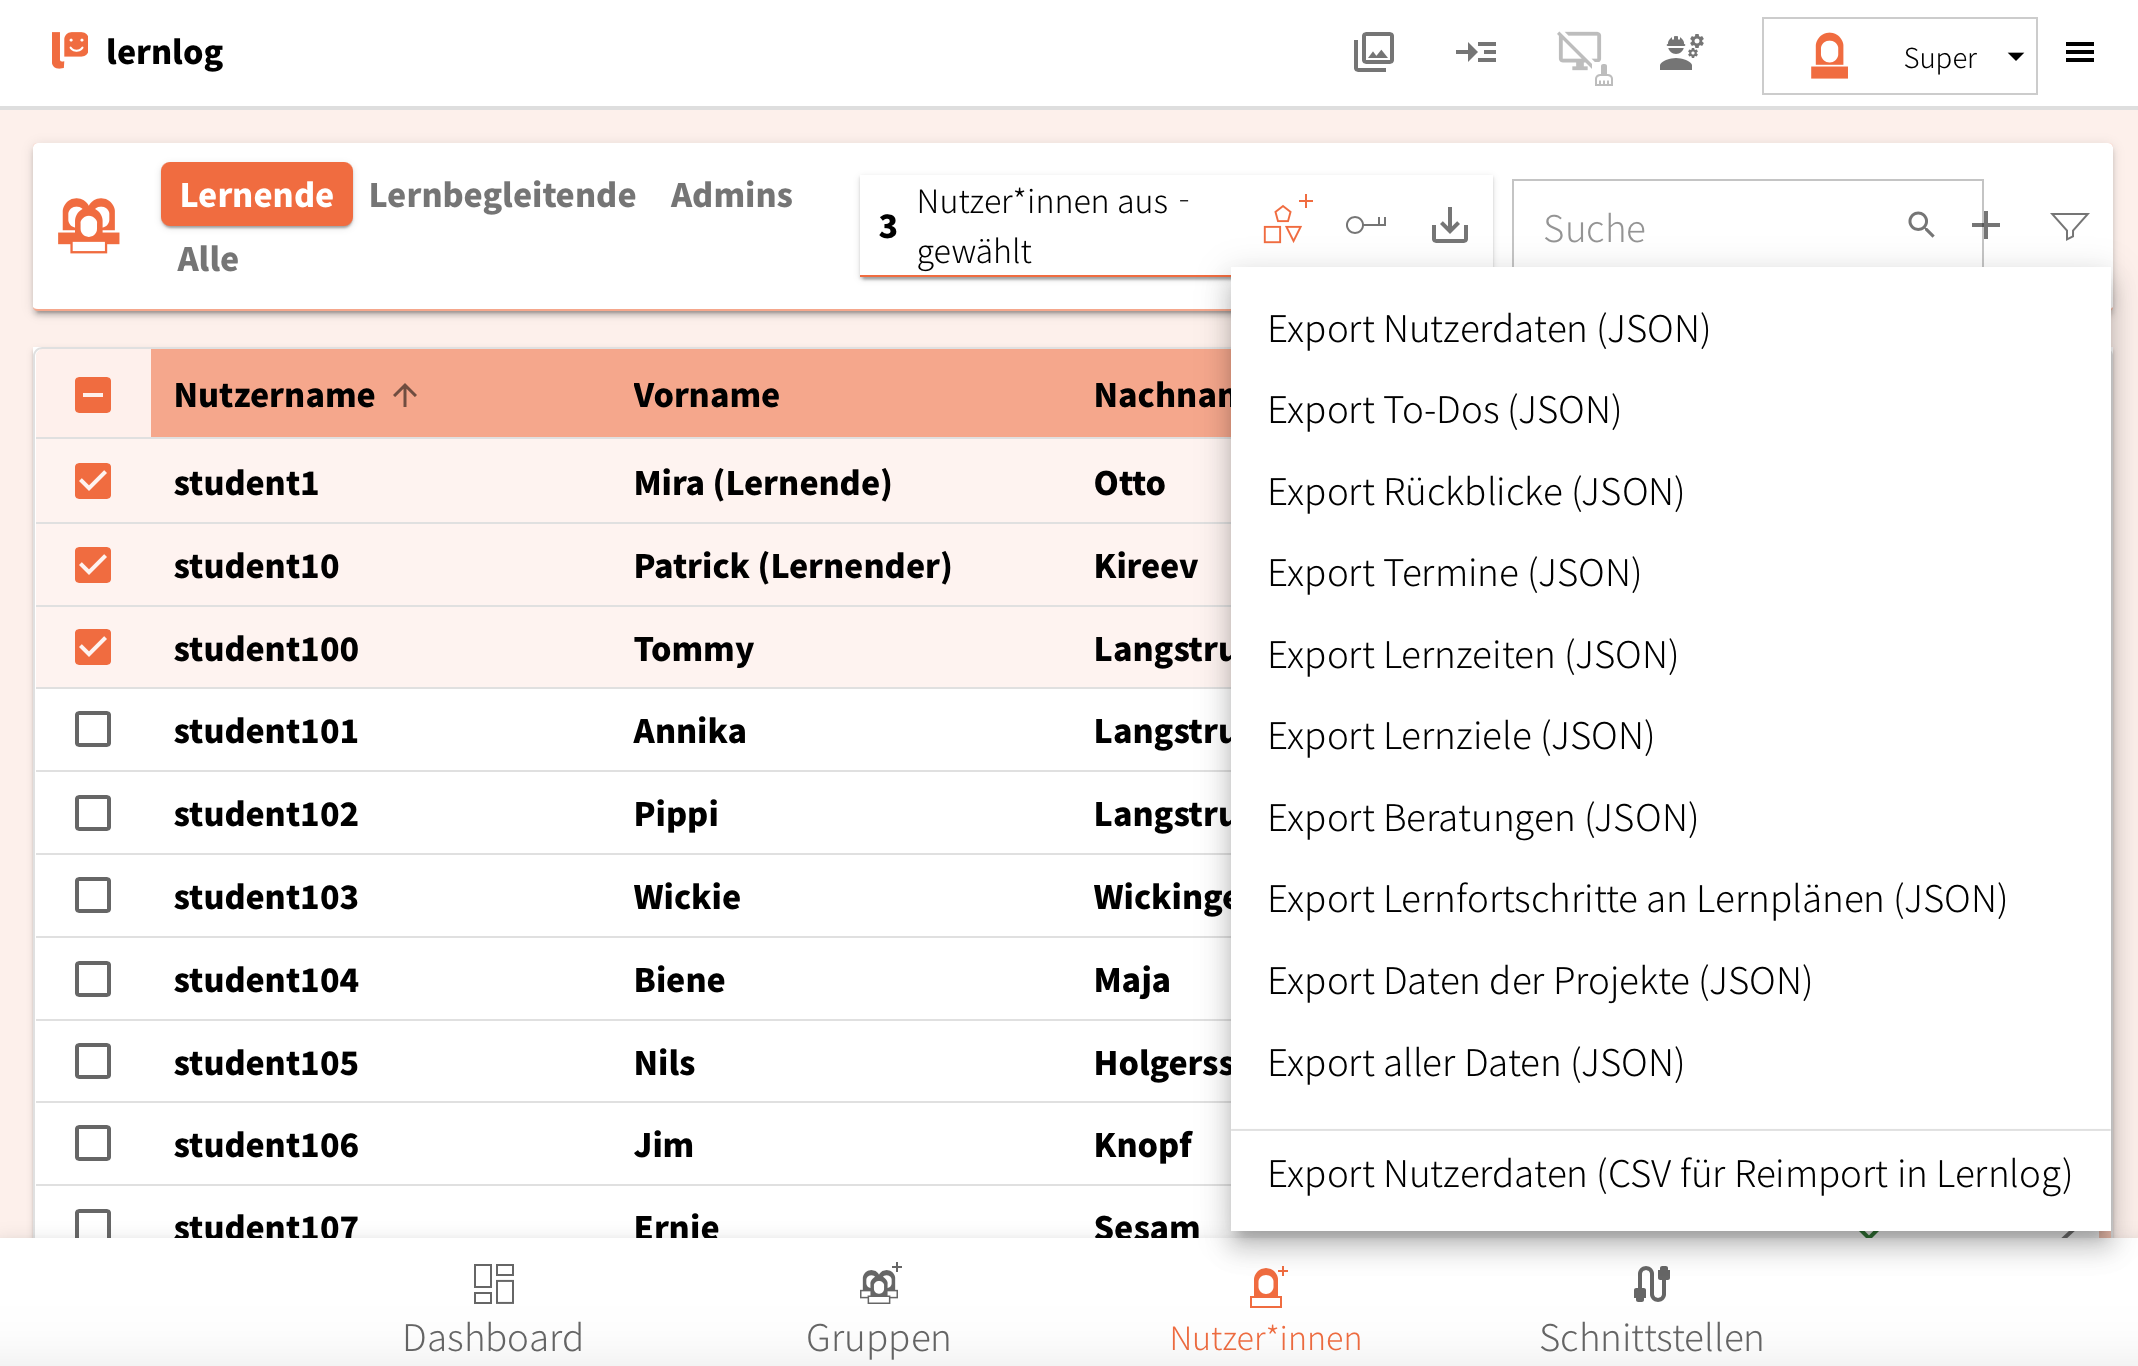Click the Otto last name cell
The image size is (2138, 1366).
[1129, 482]
